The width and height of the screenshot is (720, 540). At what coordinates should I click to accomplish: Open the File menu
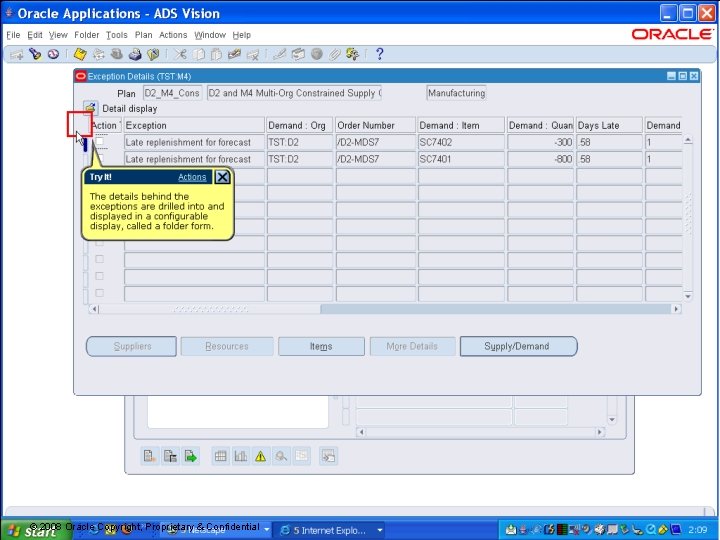pyautogui.click(x=13, y=35)
